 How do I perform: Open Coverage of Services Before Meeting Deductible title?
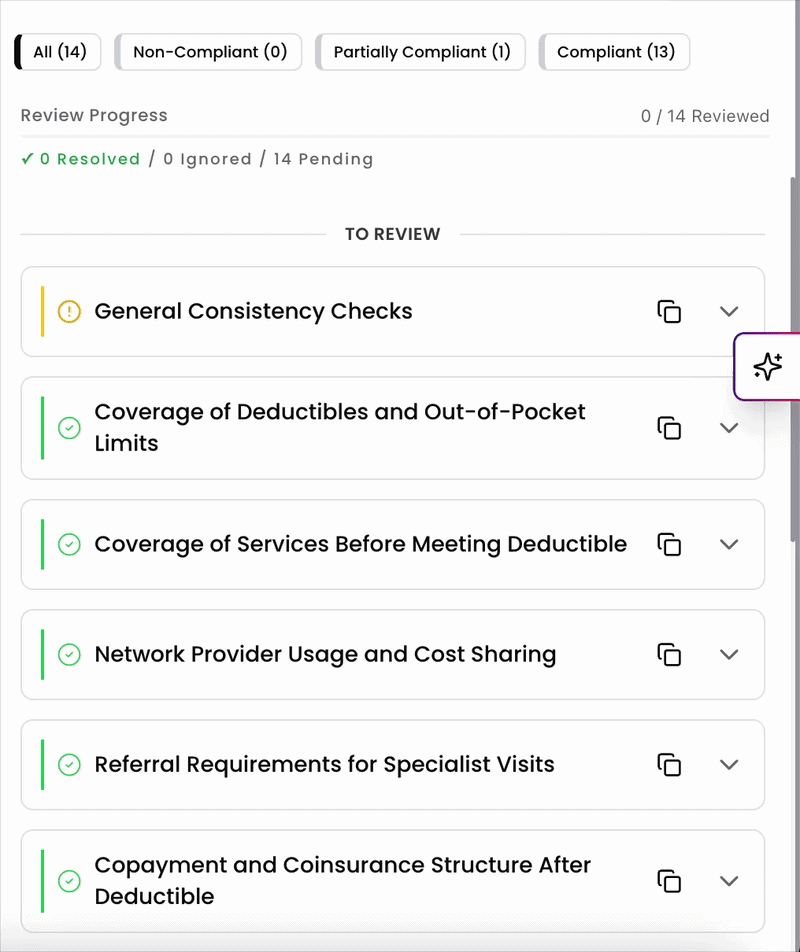point(361,544)
